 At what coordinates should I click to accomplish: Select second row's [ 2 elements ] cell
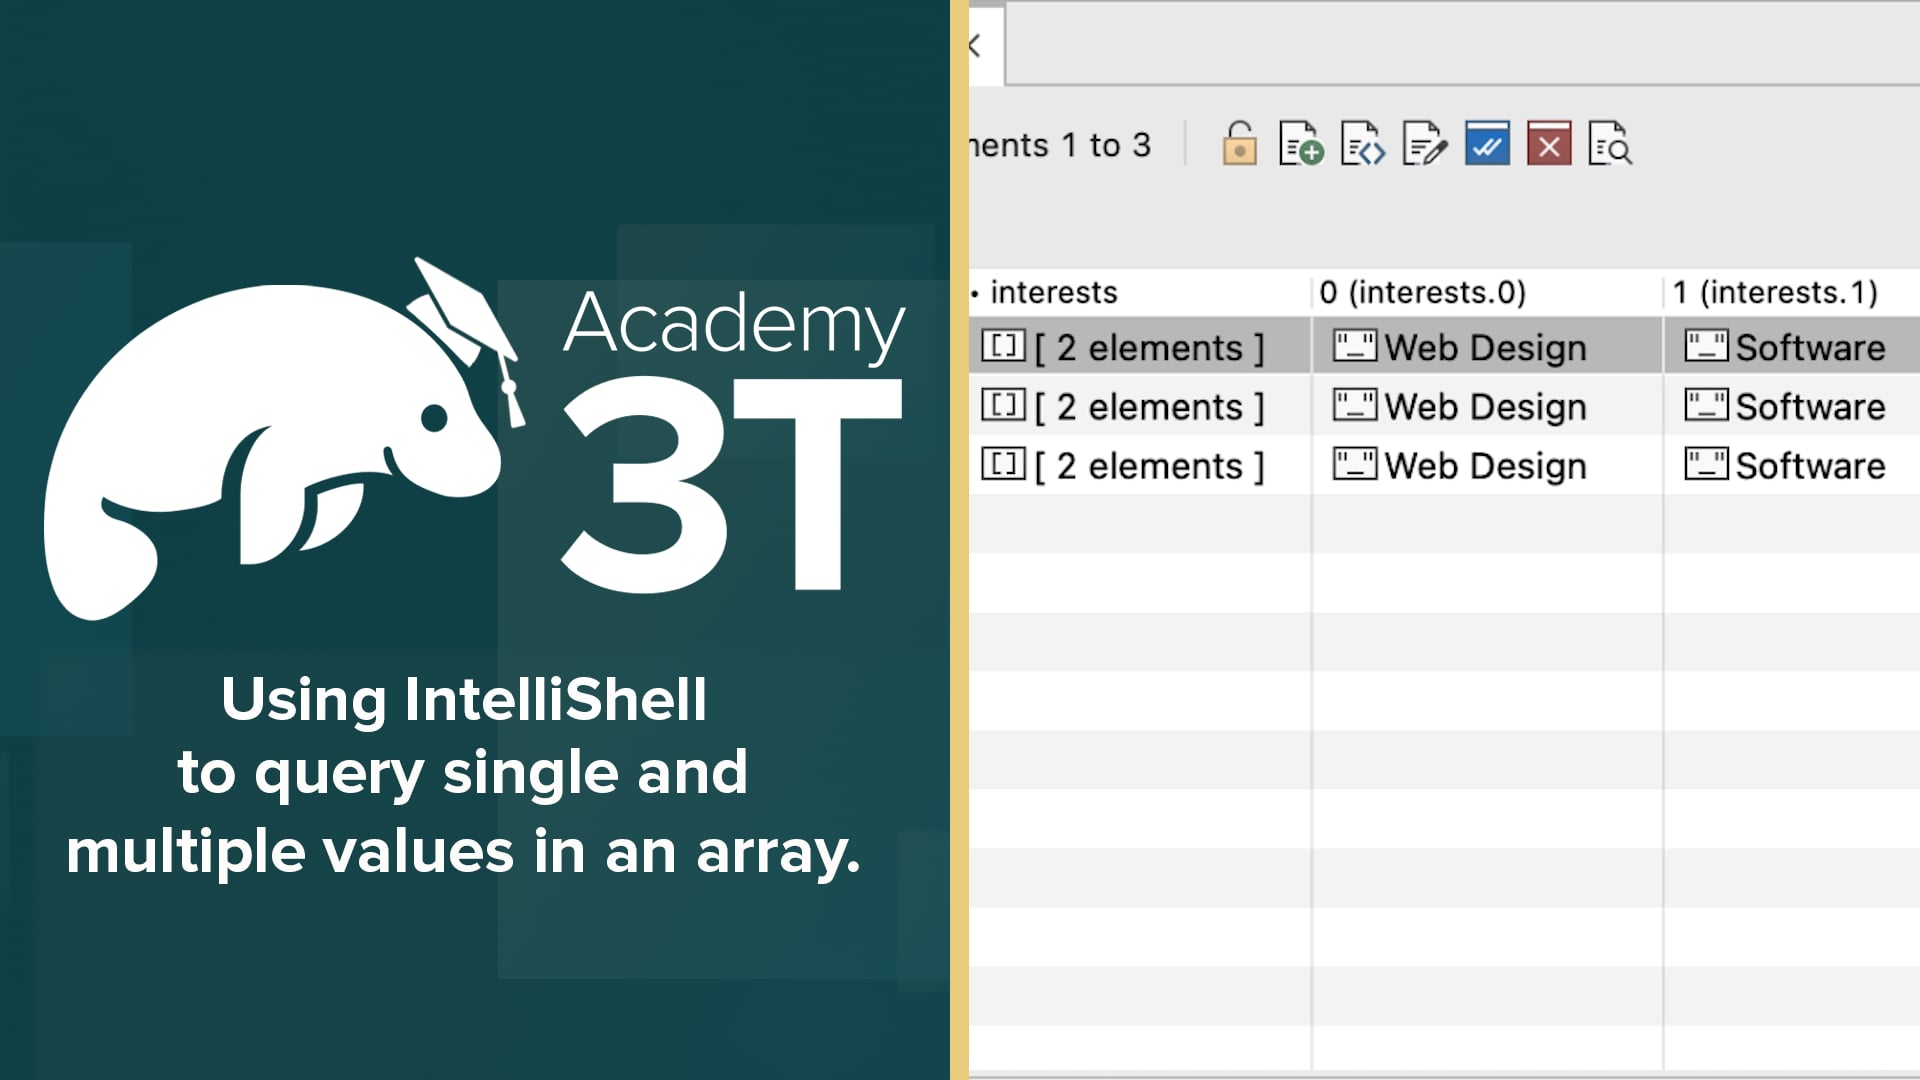coord(1139,405)
